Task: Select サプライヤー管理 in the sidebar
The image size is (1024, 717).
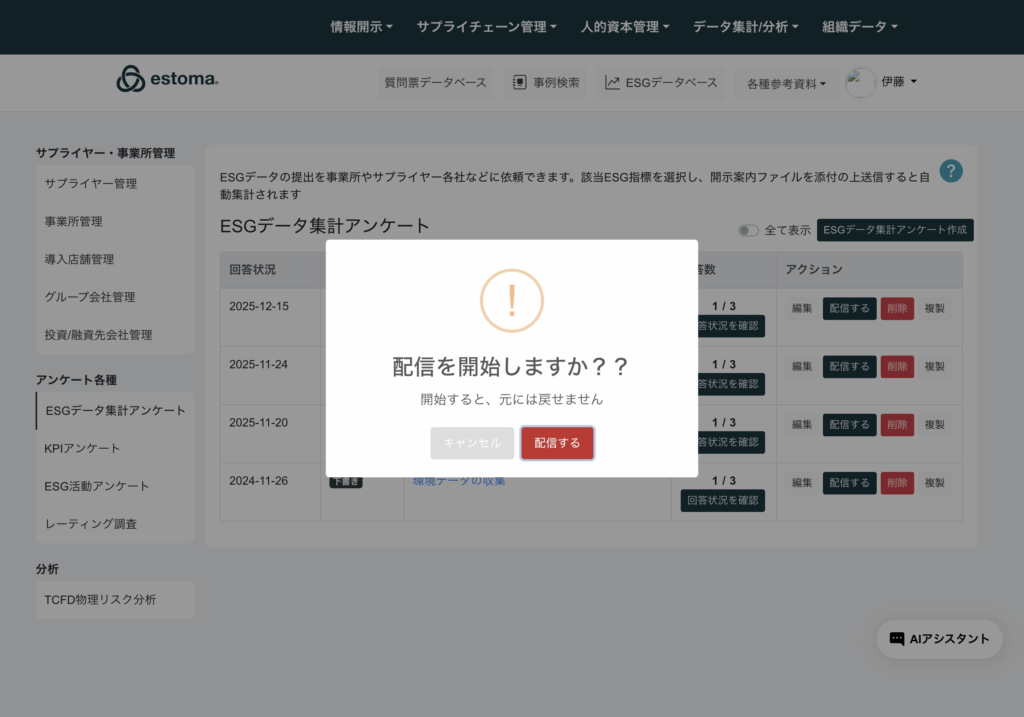Action: pos(91,184)
